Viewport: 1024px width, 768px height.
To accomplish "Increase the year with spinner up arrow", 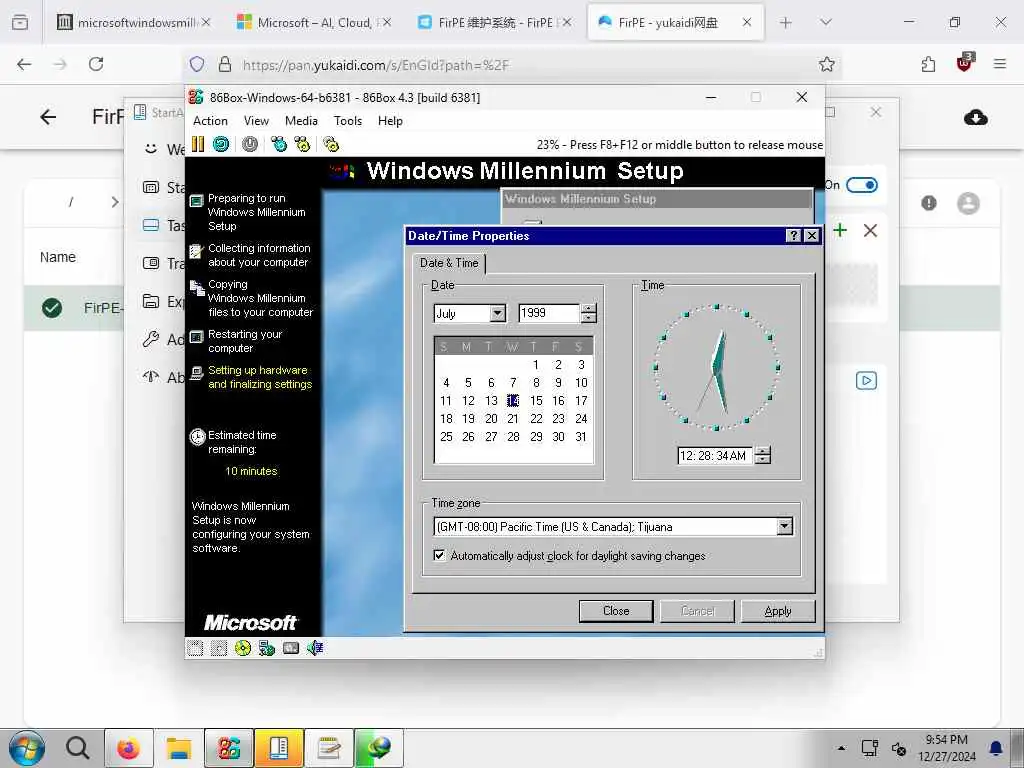I will [588, 309].
